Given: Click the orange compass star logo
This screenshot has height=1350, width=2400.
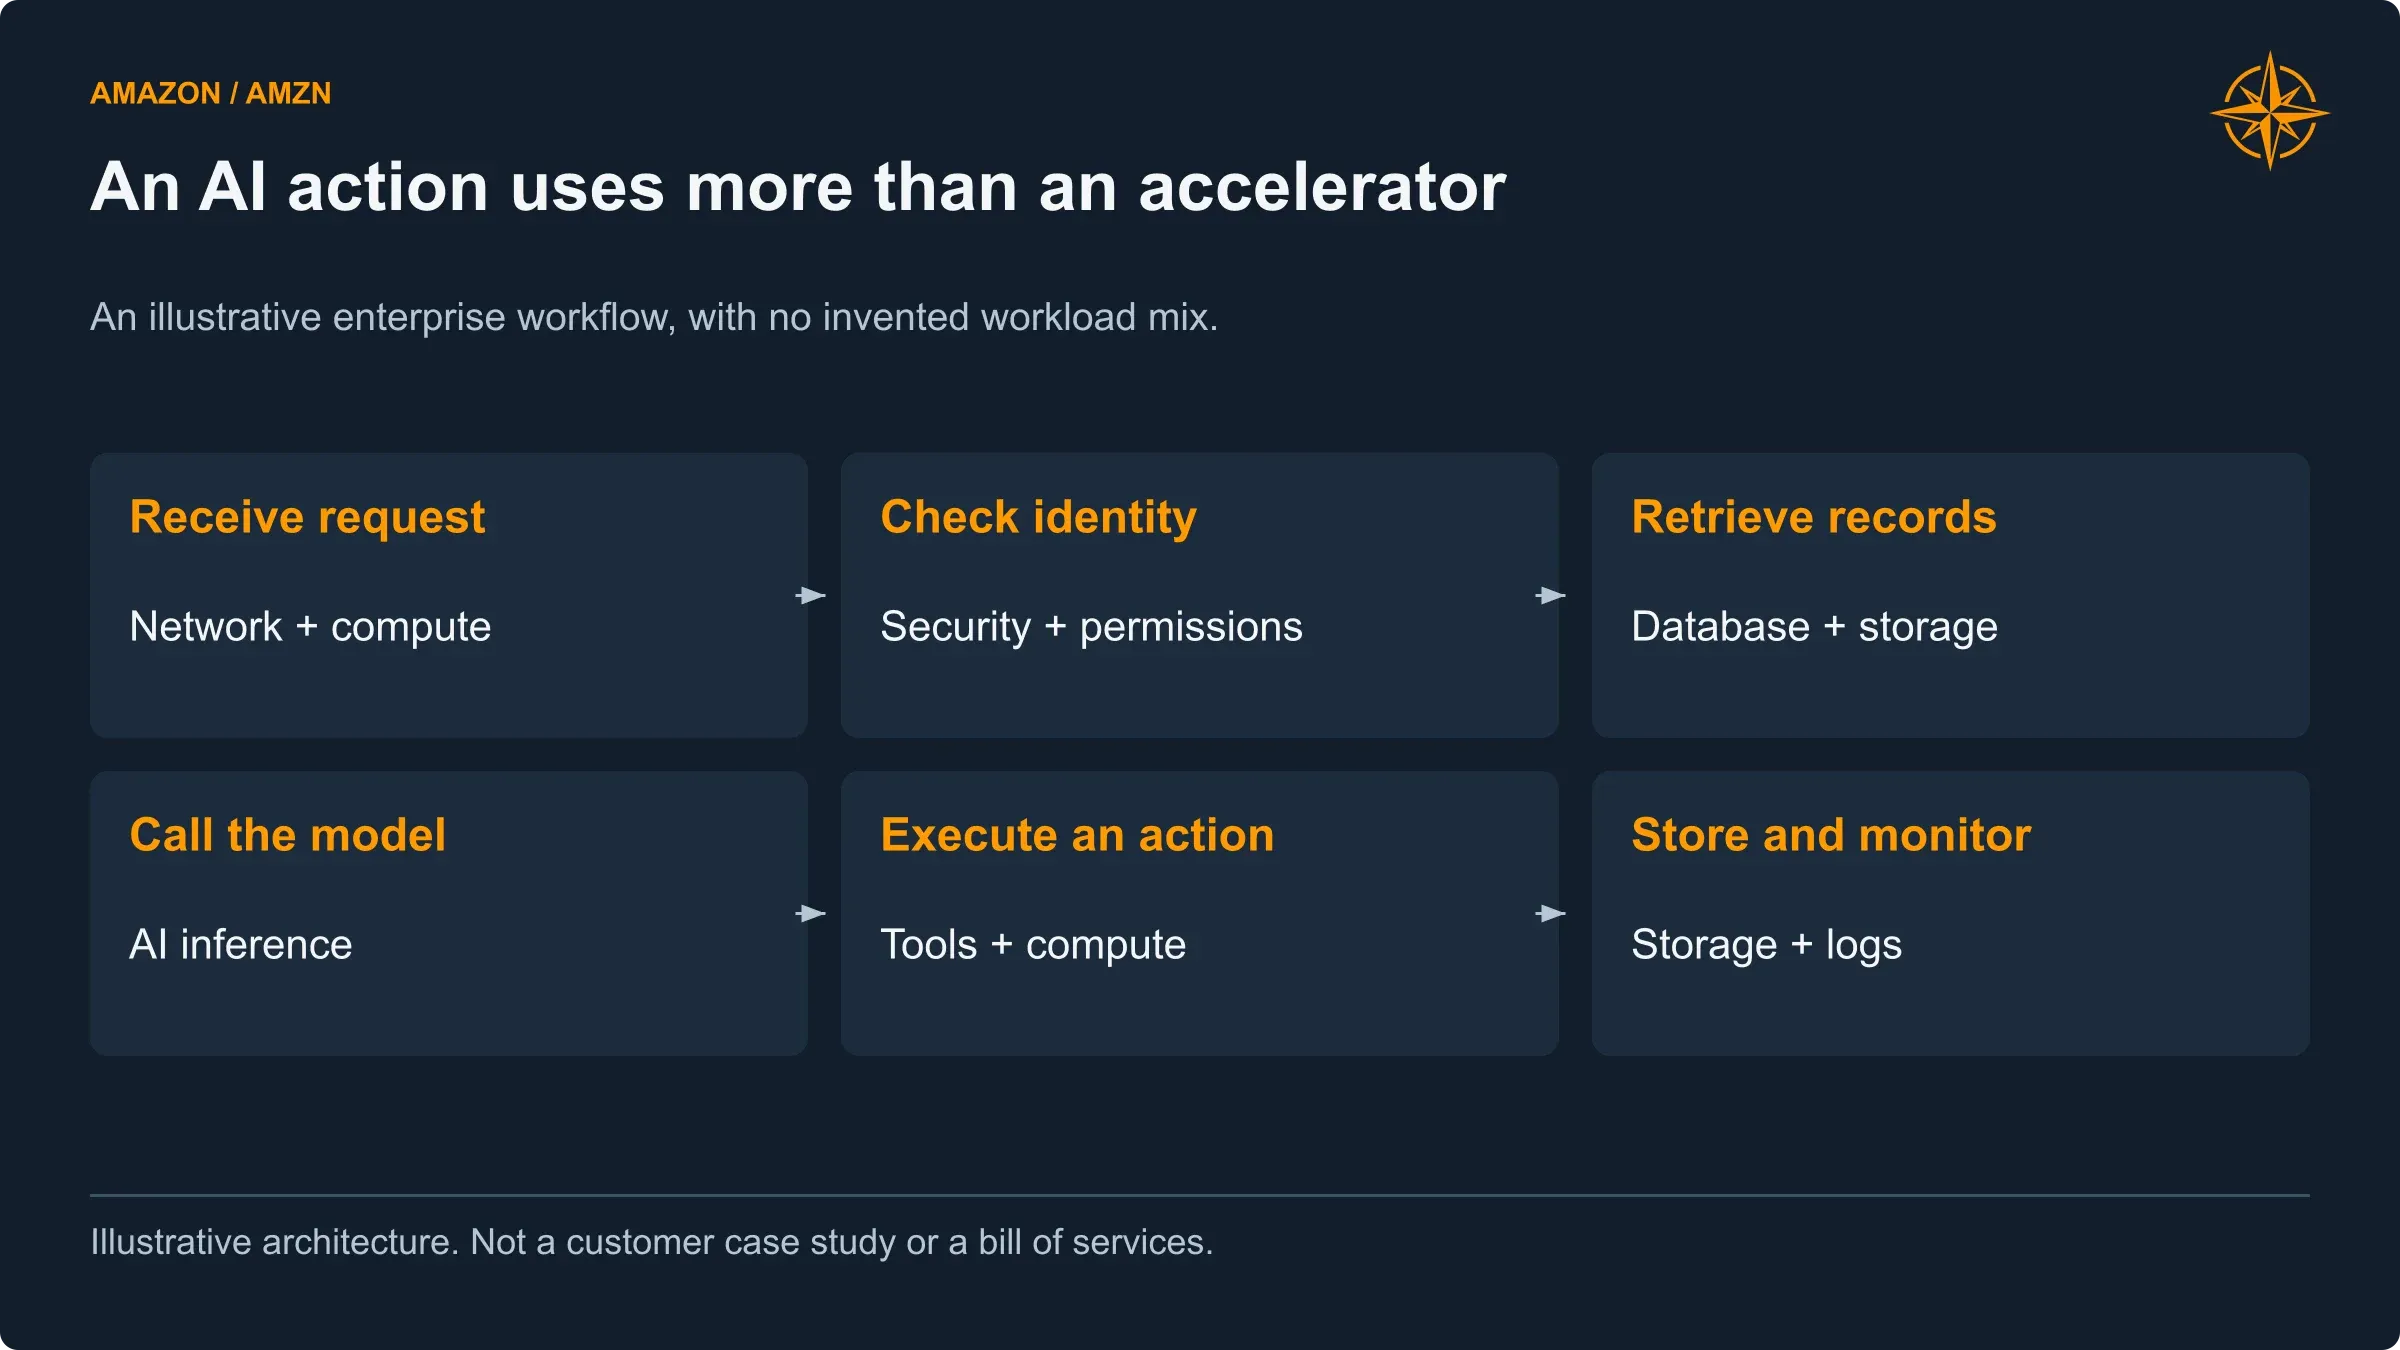Looking at the screenshot, I should [2270, 111].
